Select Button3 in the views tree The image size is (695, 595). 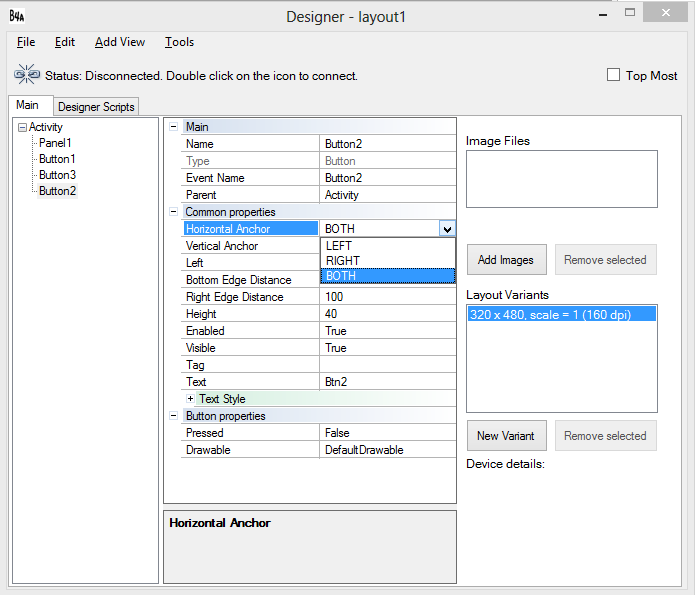coord(57,175)
